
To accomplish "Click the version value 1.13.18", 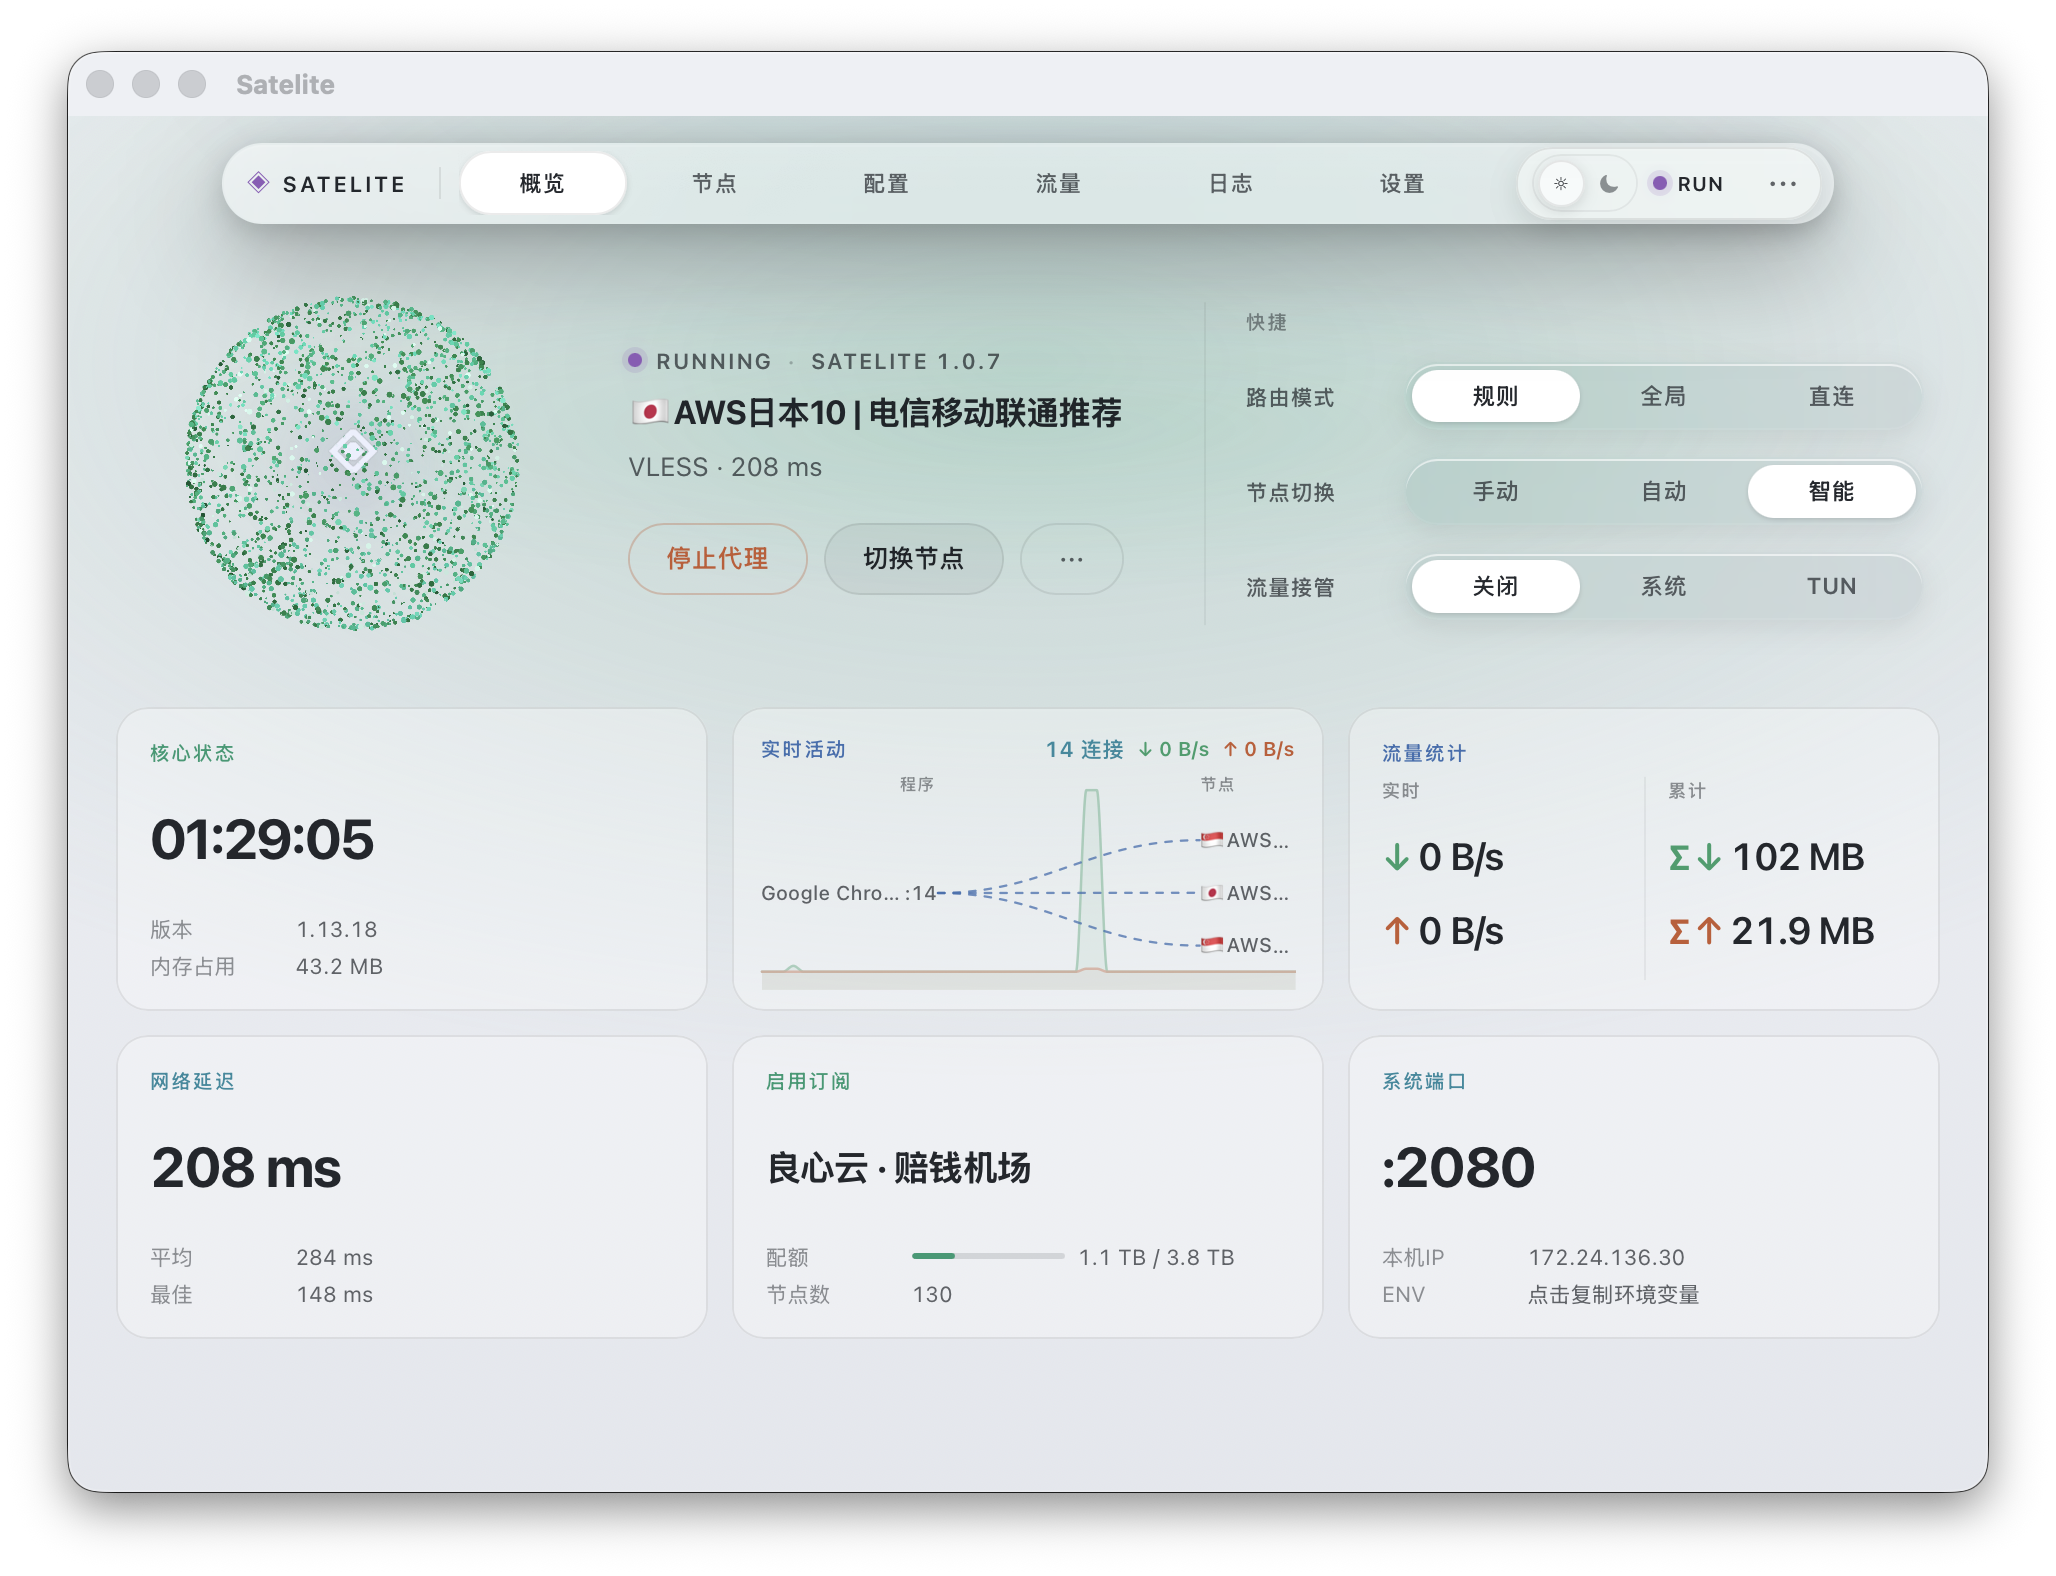I will 337,929.
